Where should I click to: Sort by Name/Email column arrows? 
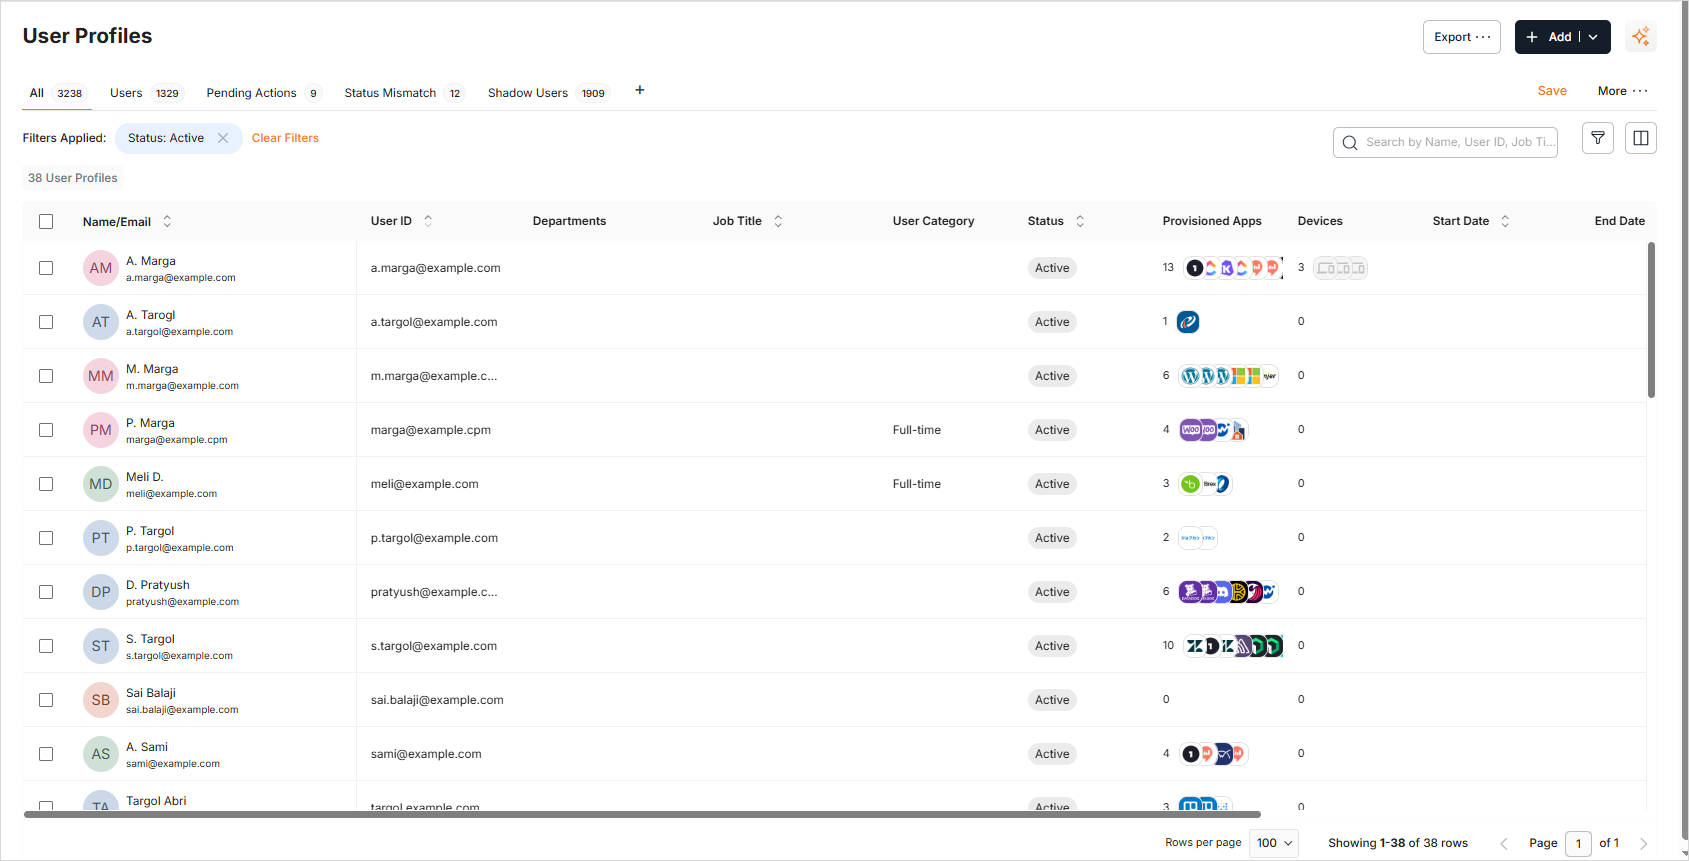(x=167, y=221)
